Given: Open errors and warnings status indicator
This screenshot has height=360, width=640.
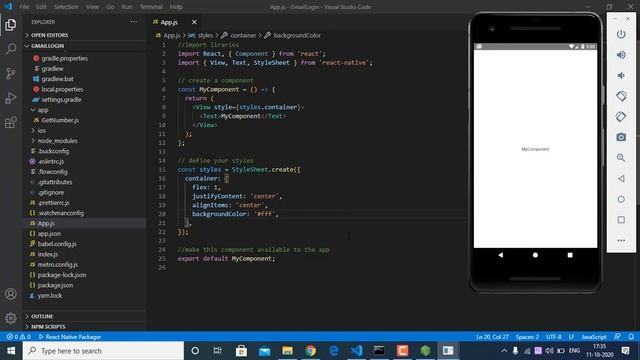Looking at the screenshot, I should point(18,337).
